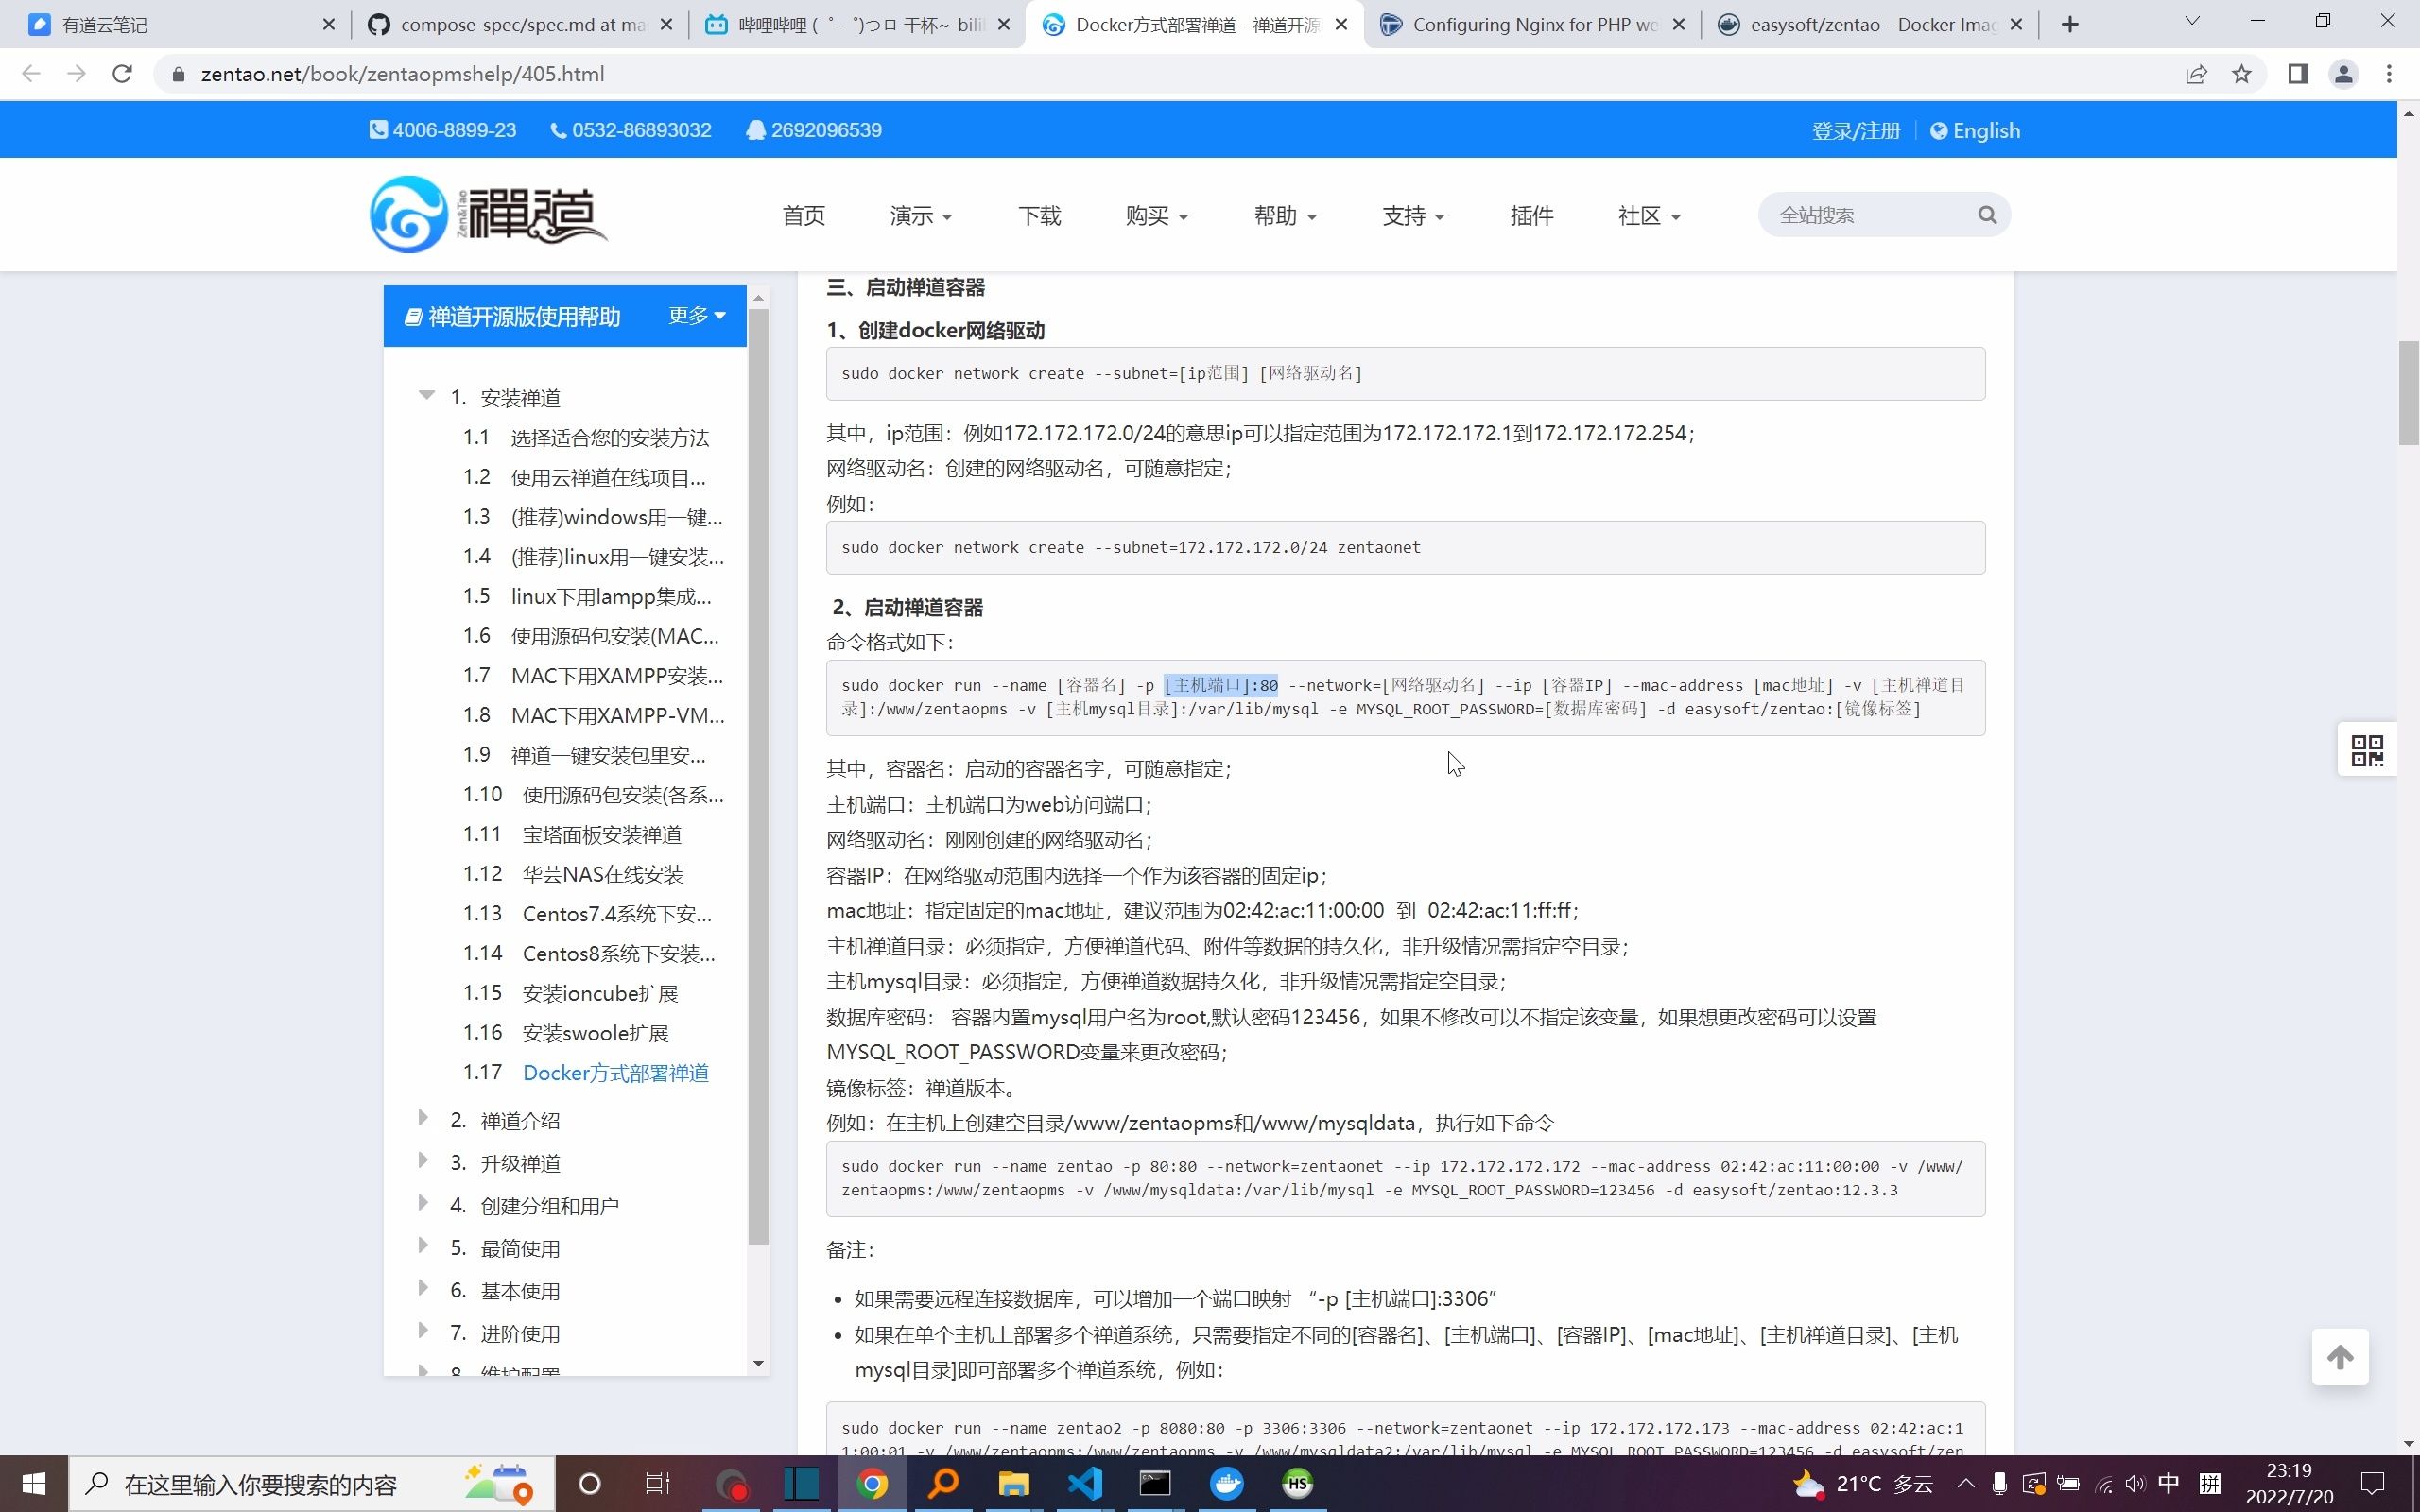The height and width of the screenshot is (1512, 2420).
Task: Expand the 4. 创建分组和用户 section
Action: [x=423, y=1203]
